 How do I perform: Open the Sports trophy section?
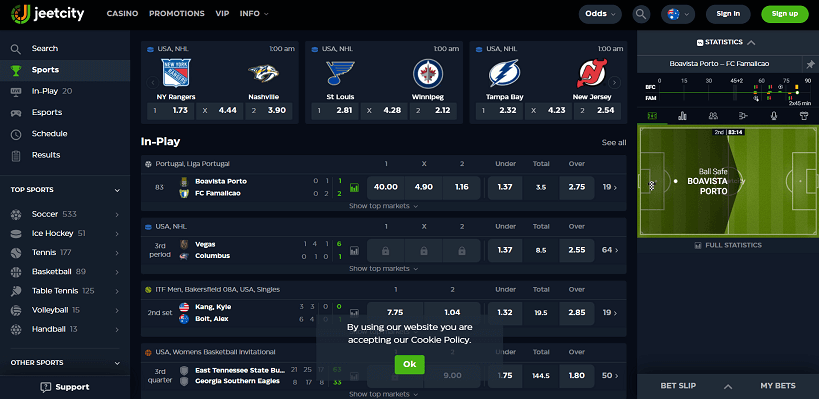pyautogui.click(x=65, y=70)
